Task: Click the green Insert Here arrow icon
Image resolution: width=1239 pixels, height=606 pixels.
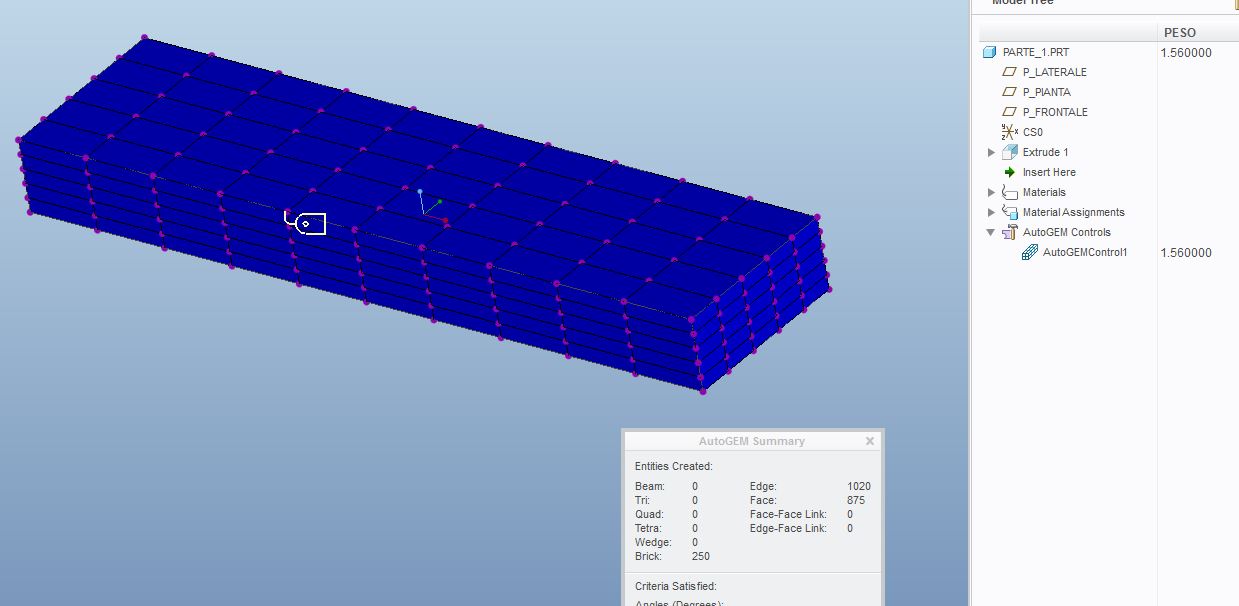Action: coord(1009,172)
